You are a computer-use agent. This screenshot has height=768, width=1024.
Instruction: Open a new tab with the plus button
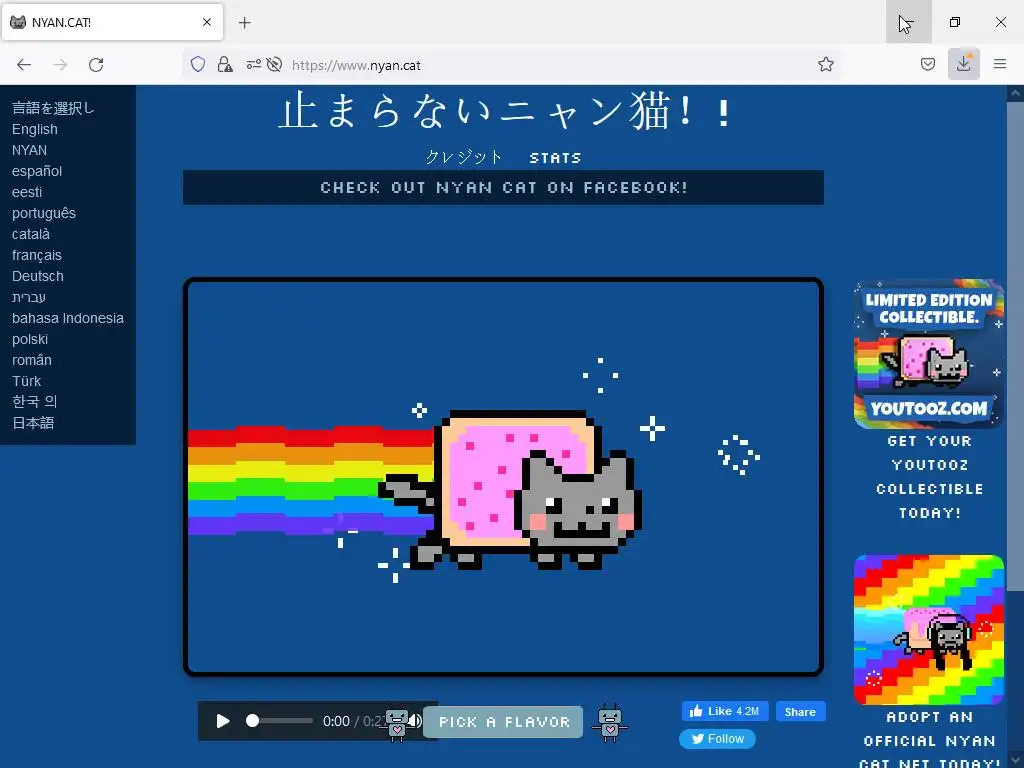[244, 23]
